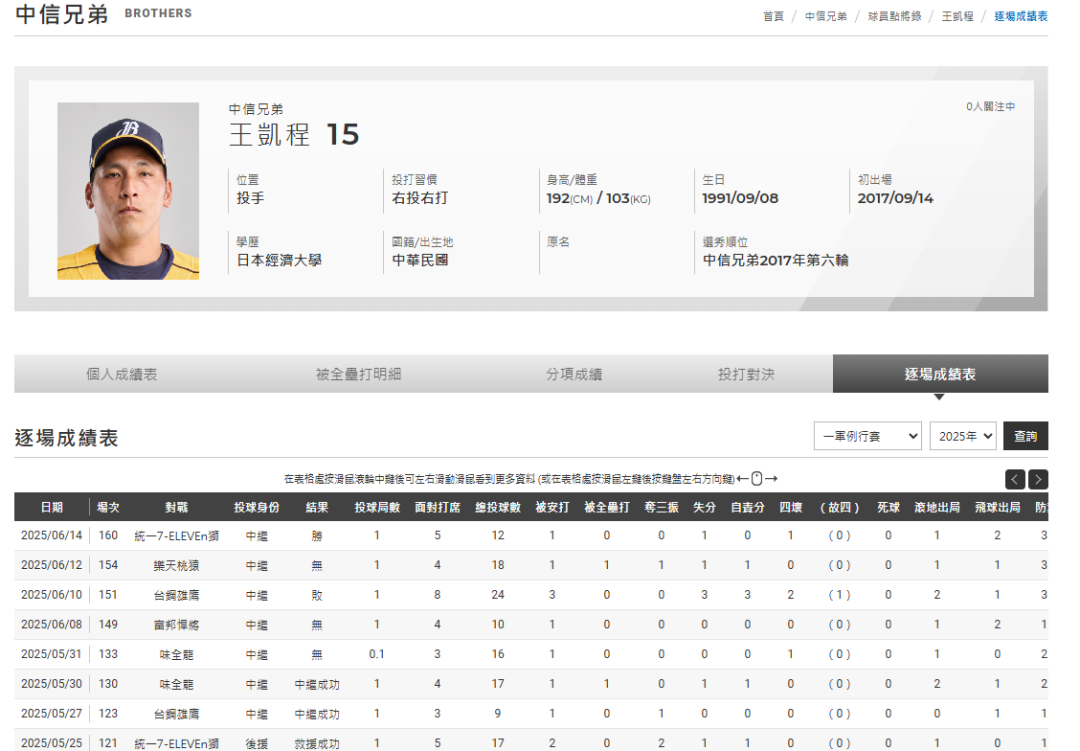Click the 對戰 column header
The height and width of the screenshot is (751, 1080).
coord(176,507)
